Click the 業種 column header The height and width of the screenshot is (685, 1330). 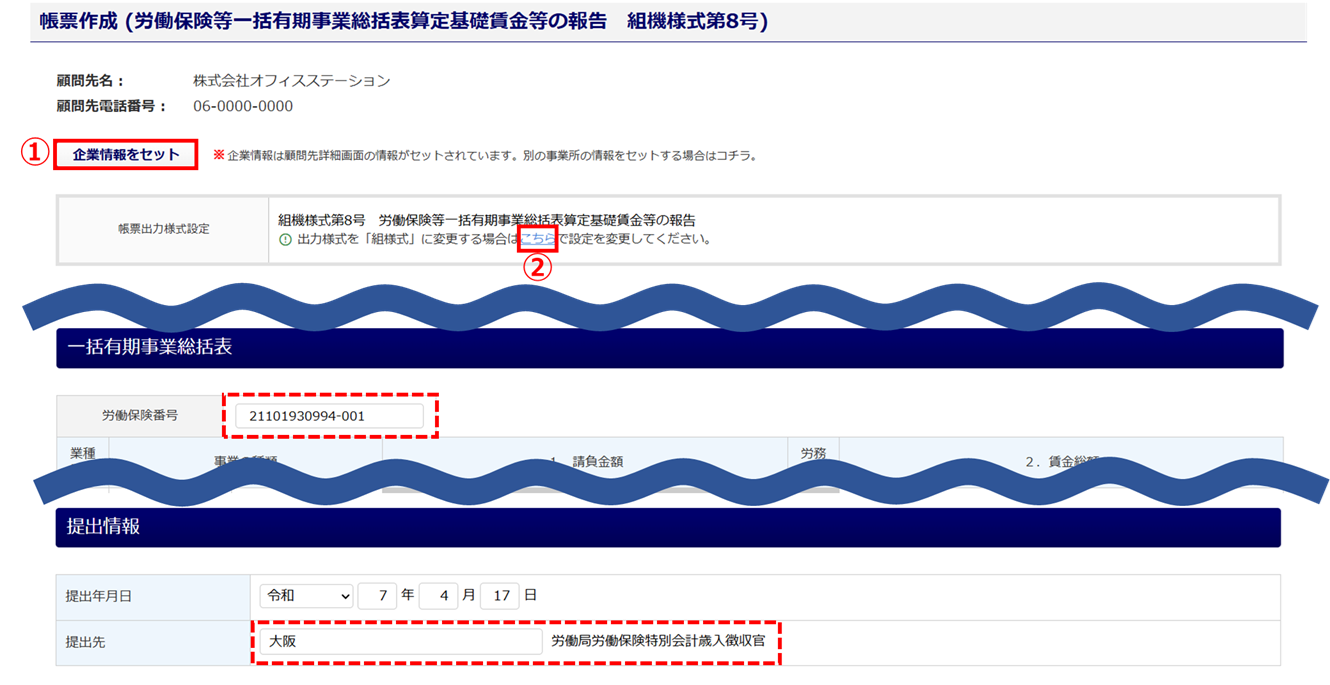(x=83, y=453)
